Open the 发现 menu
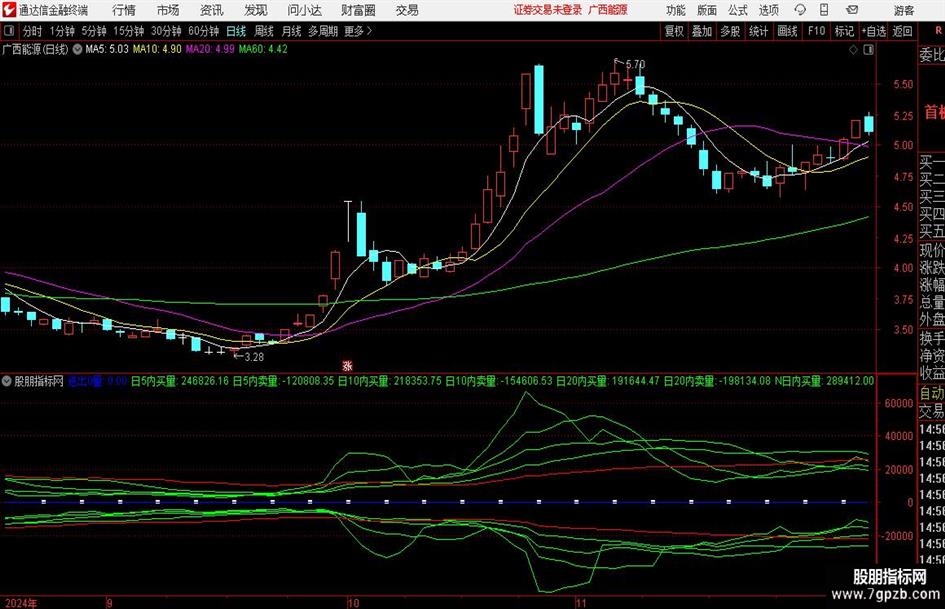The width and height of the screenshot is (945, 609). (x=256, y=10)
